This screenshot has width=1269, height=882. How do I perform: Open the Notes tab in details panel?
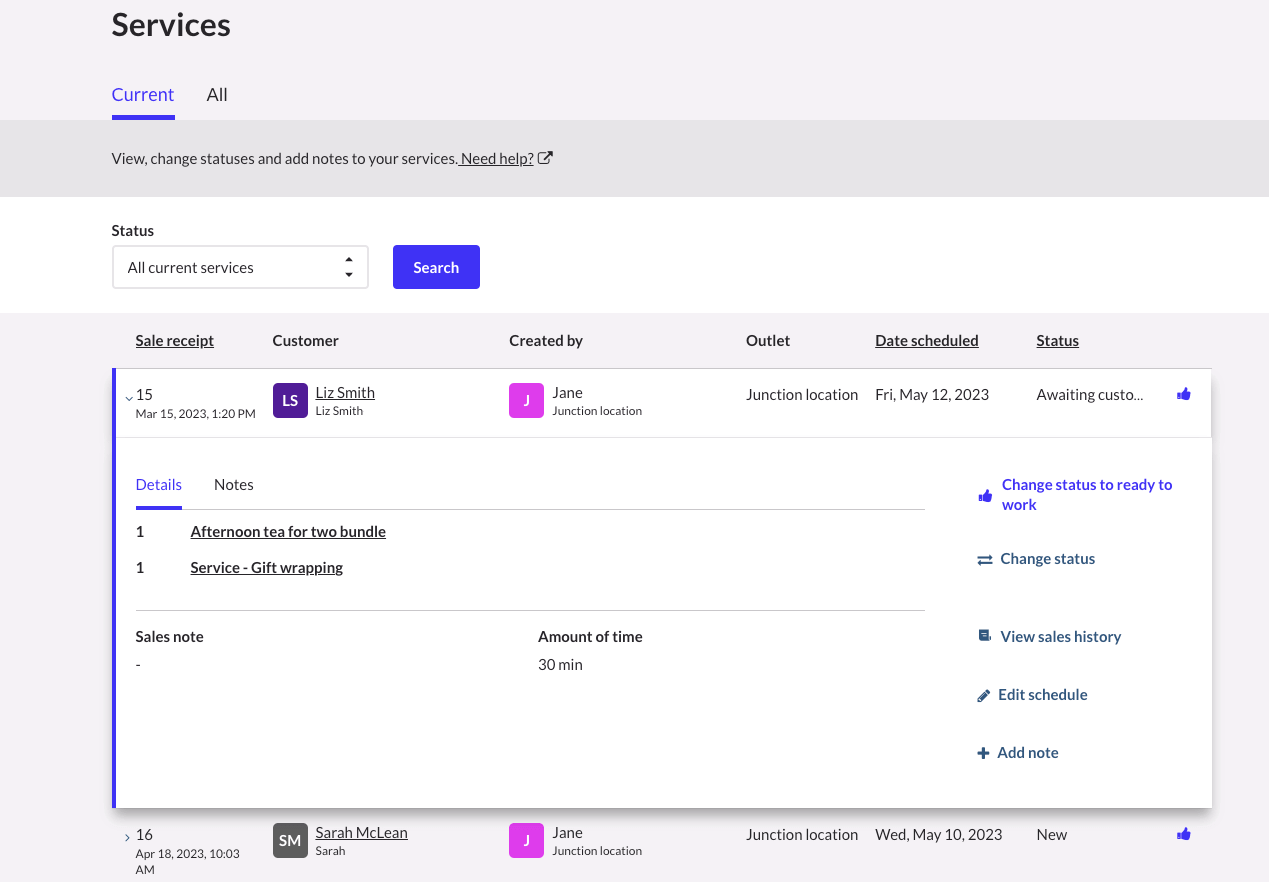coord(233,485)
